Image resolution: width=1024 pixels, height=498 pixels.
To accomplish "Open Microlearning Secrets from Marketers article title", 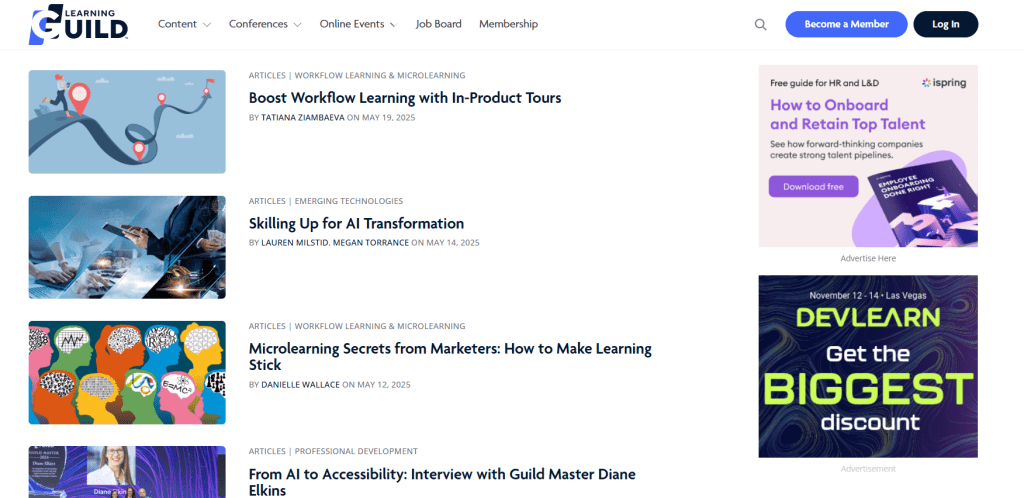I will pos(450,356).
